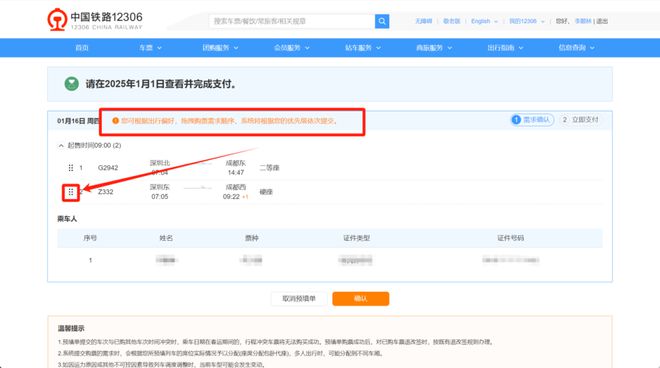
Task: Grab the drag handle for train G2942
Action: (x=71, y=168)
